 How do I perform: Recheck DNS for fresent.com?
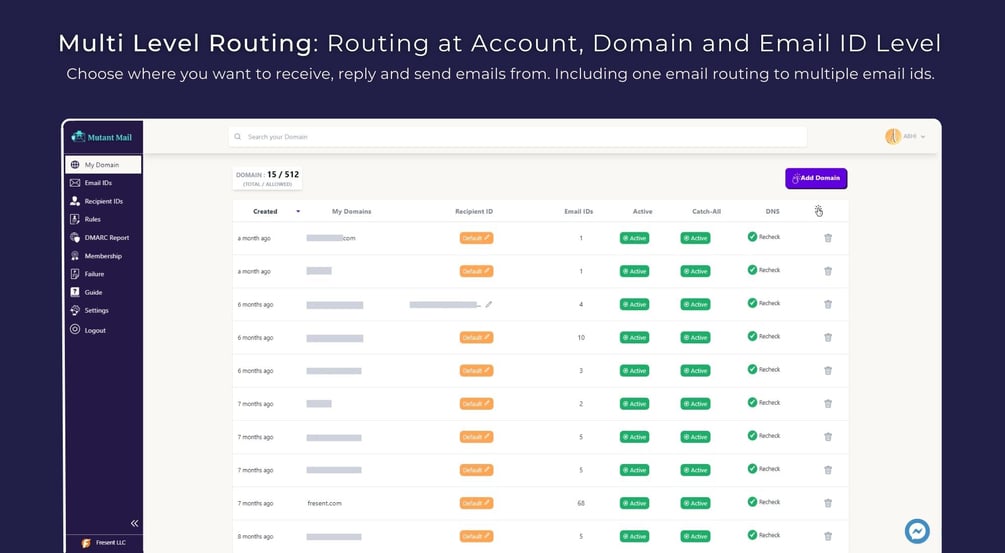pos(763,502)
